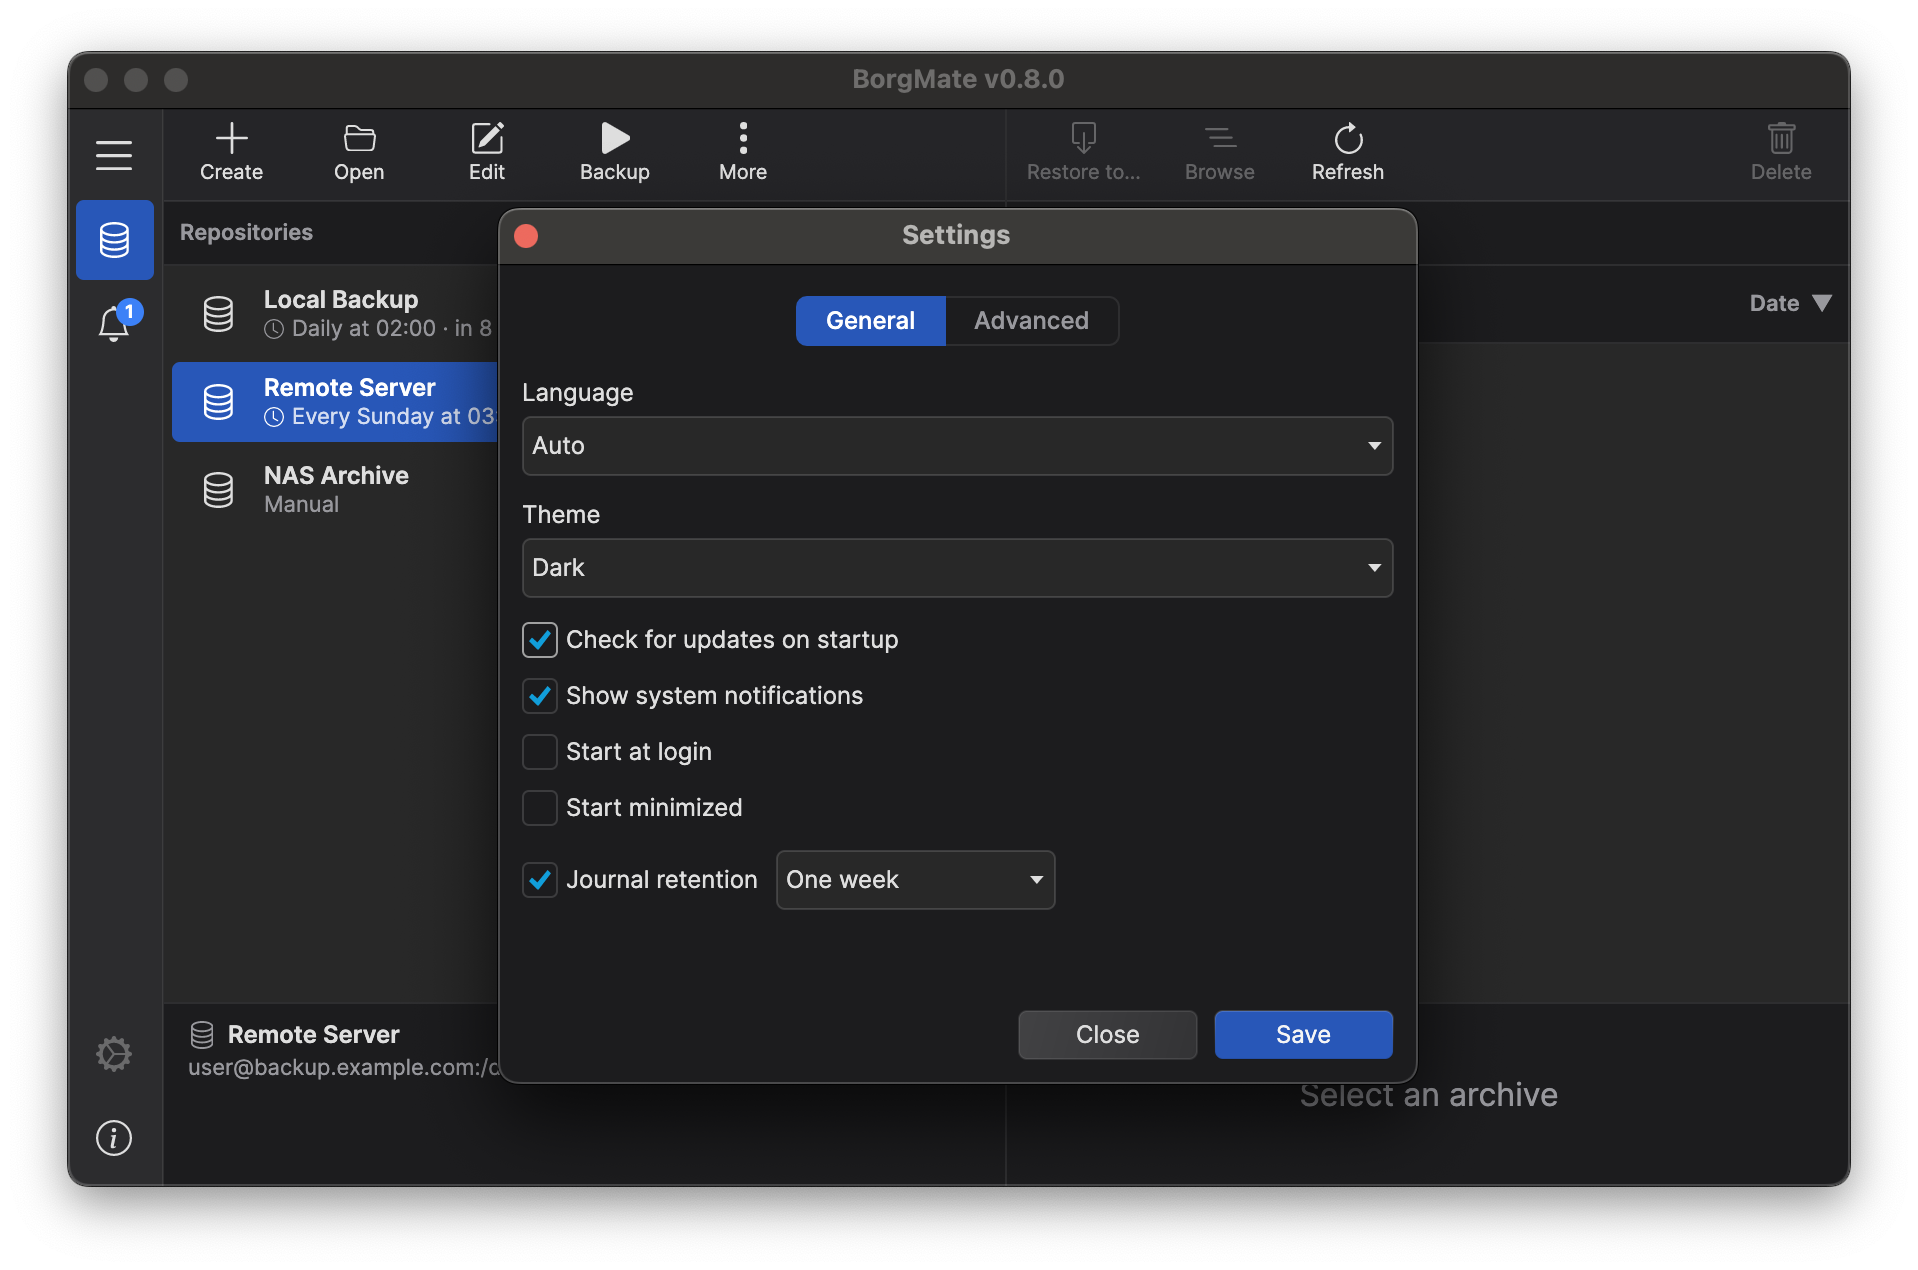Uncheck Check for updates on startup
This screenshot has height=1270, width=1918.
(x=540, y=640)
